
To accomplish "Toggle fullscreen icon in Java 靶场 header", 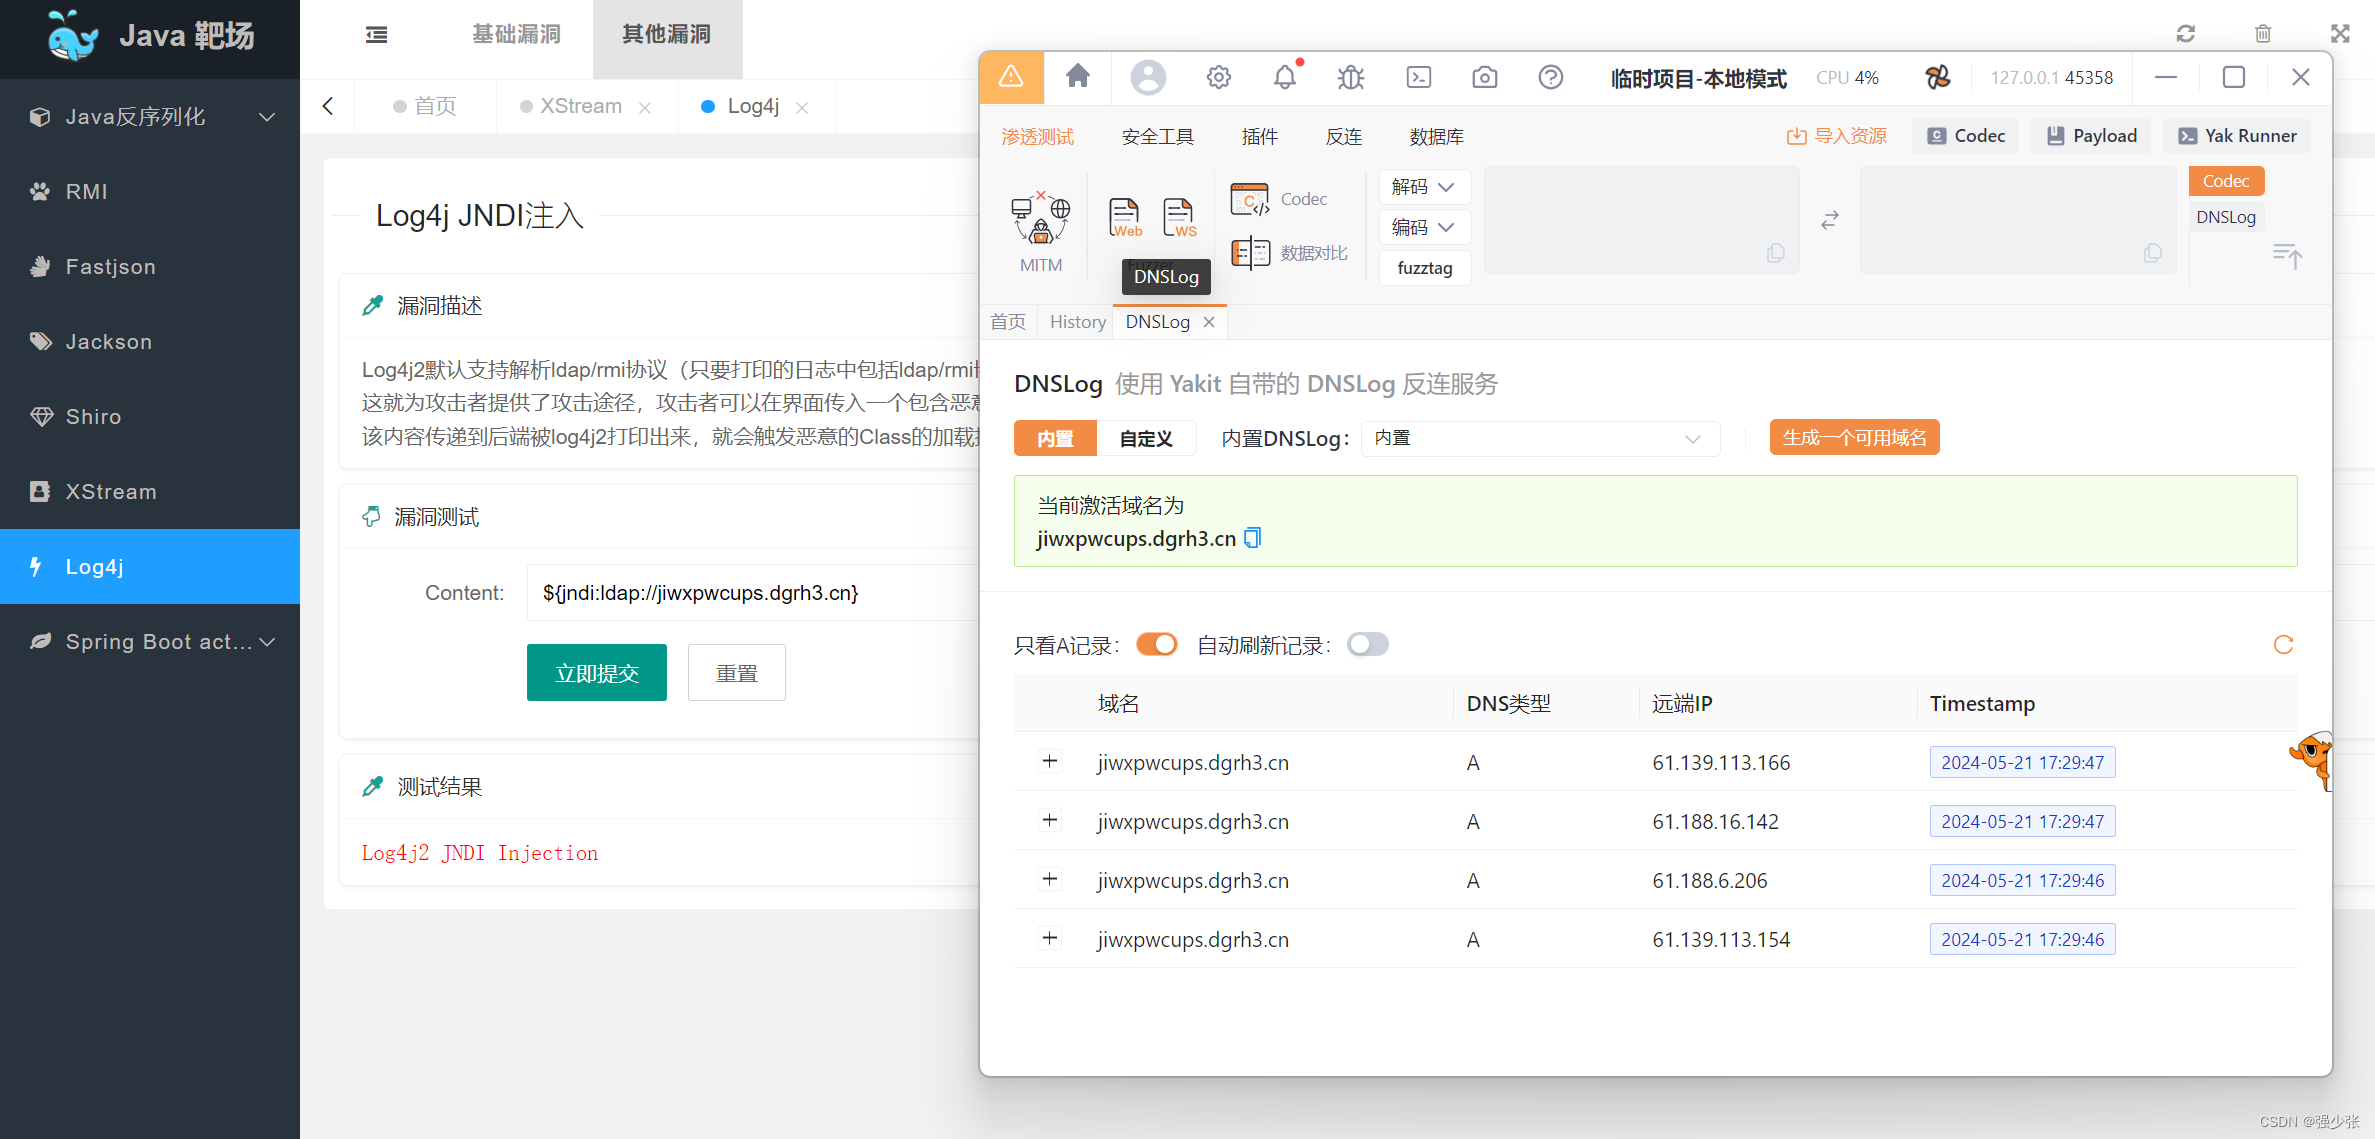I will (2340, 34).
